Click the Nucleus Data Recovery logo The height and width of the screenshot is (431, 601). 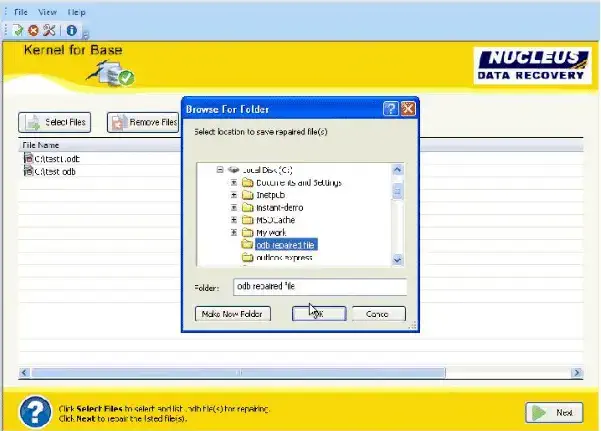533,65
